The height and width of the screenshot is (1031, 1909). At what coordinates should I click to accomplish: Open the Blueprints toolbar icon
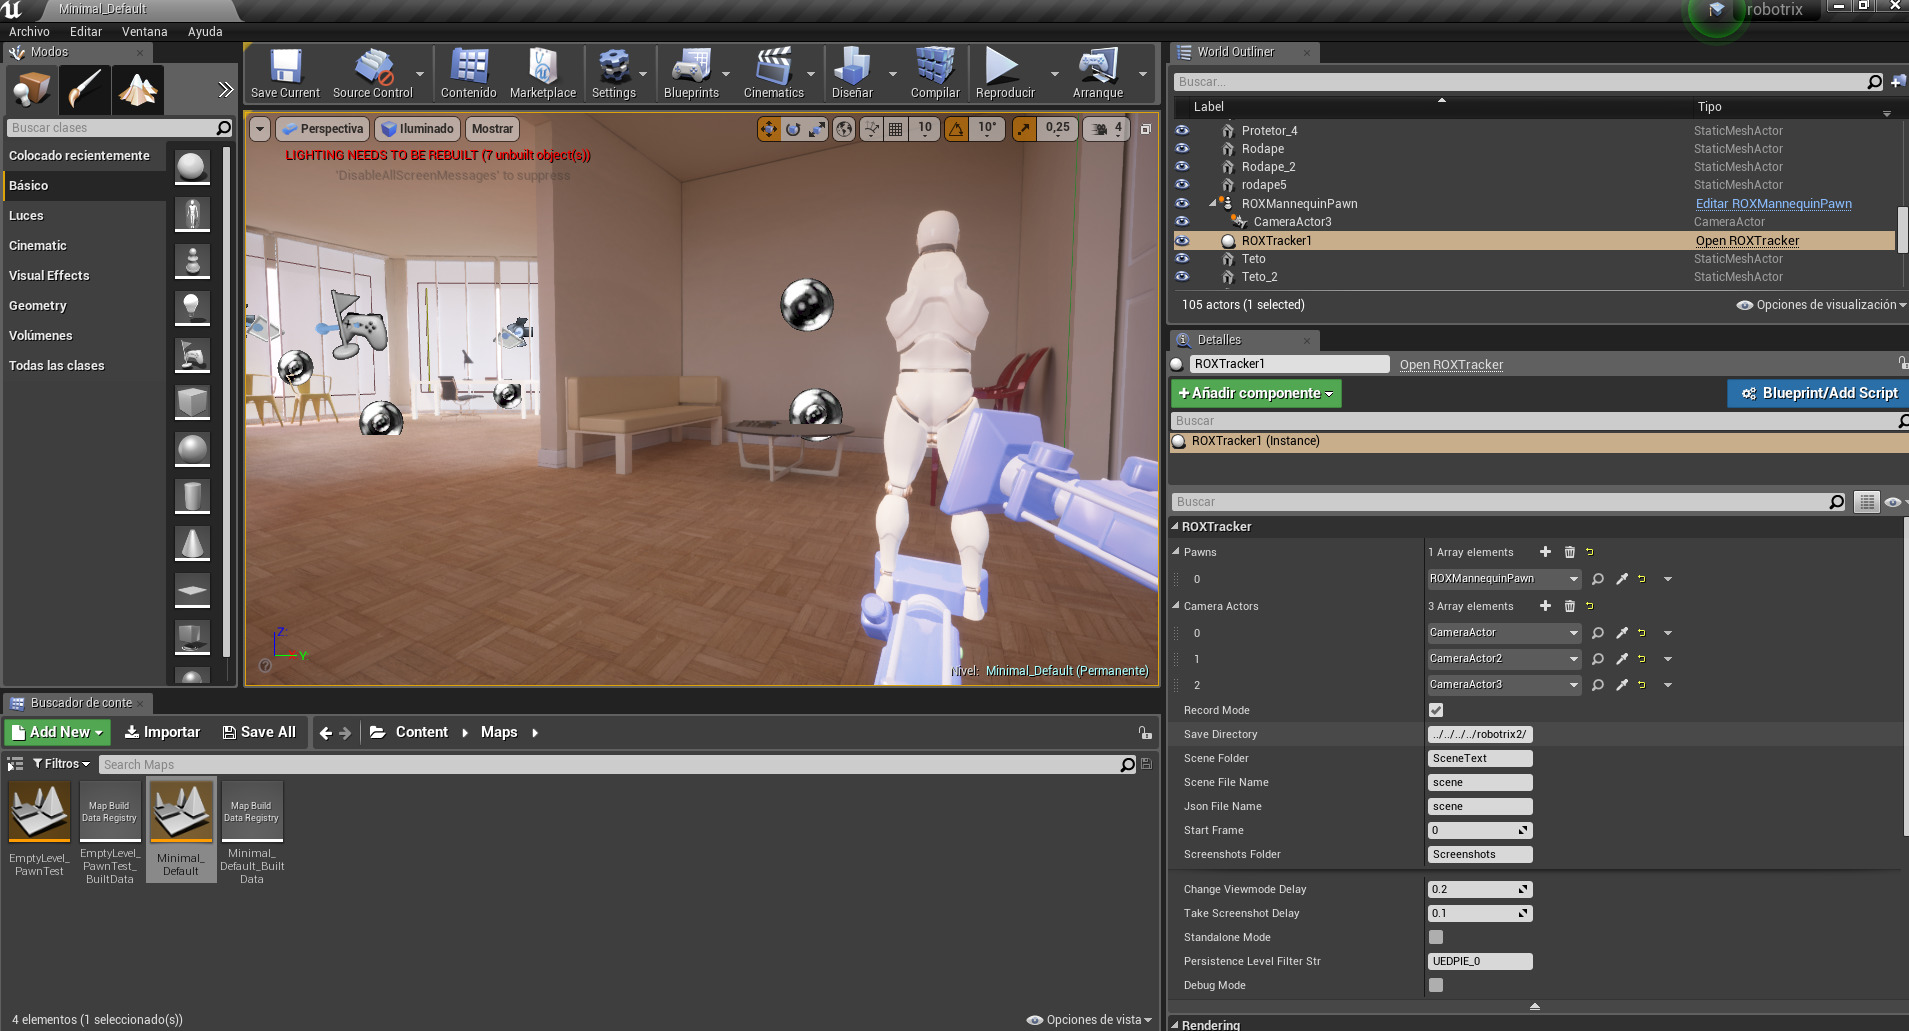(x=691, y=73)
